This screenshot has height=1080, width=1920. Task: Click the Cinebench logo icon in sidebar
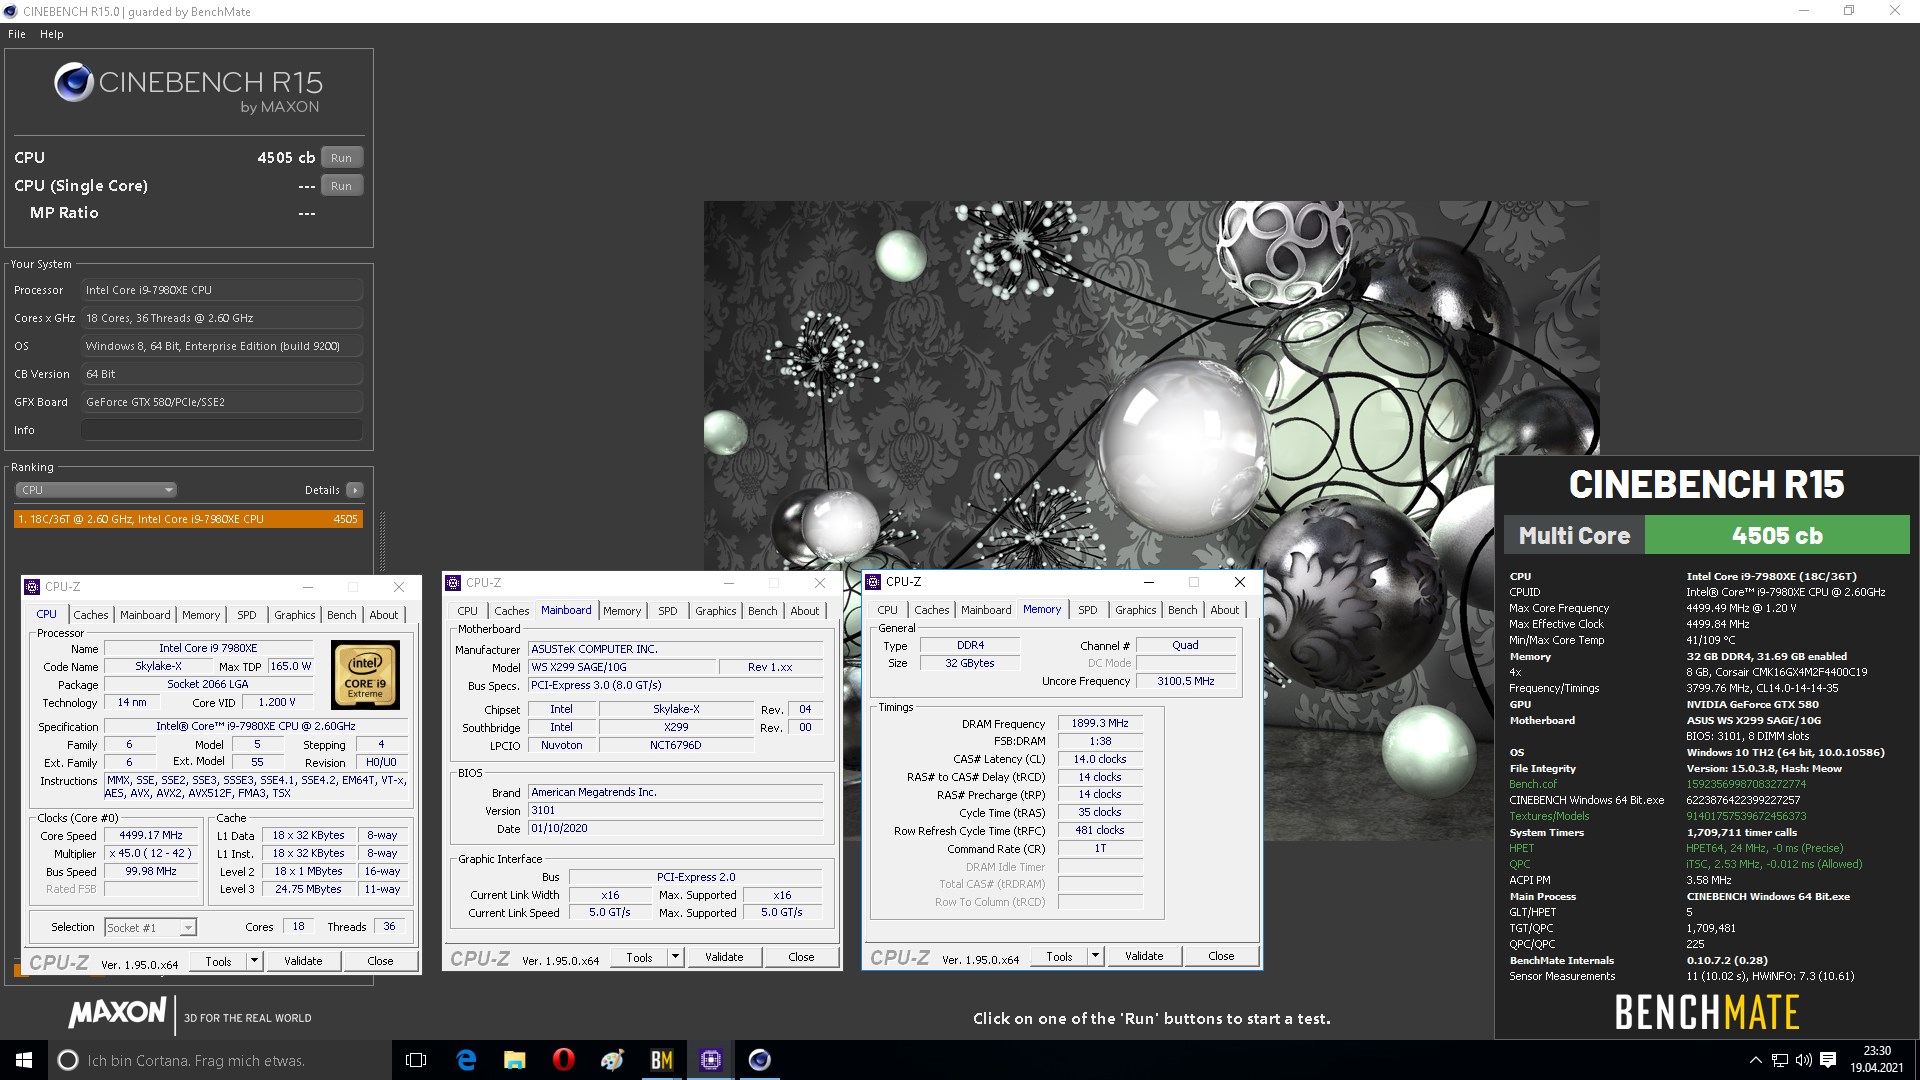click(x=74, y=82)
